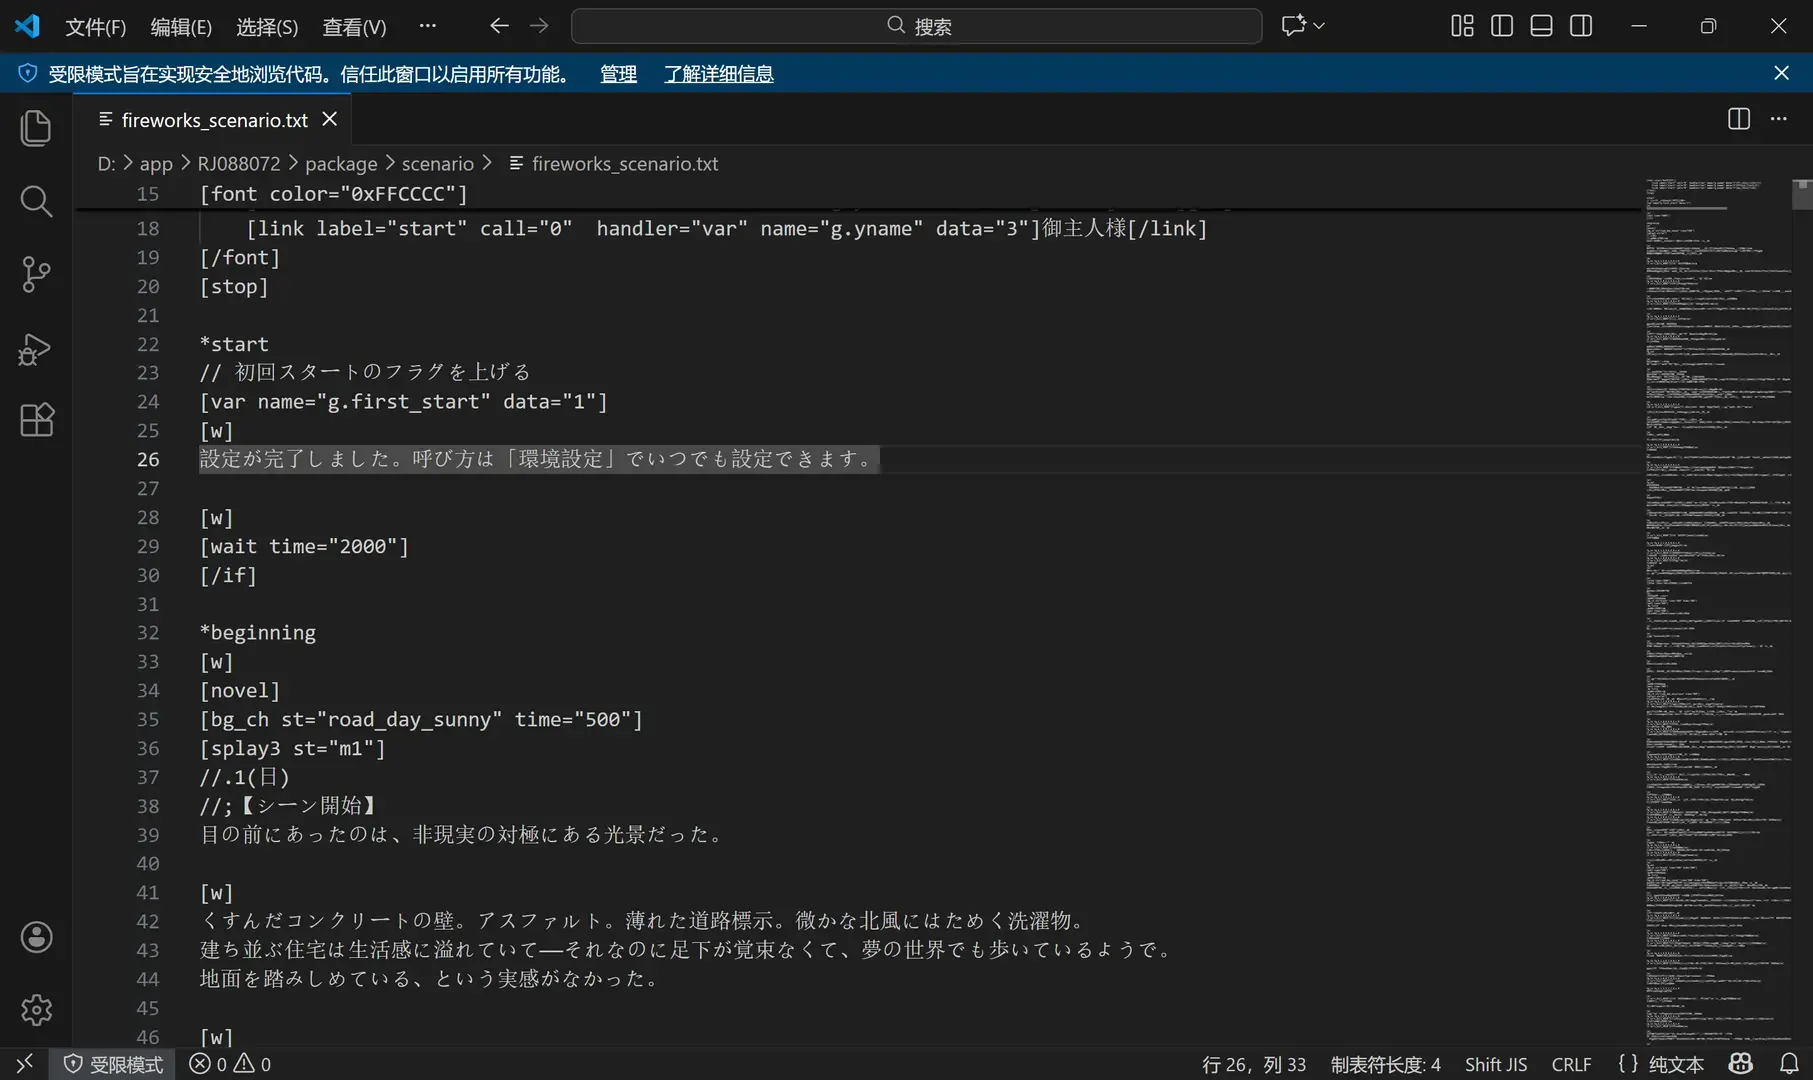Open the Search view in activity bar

[x=36, y=201]
